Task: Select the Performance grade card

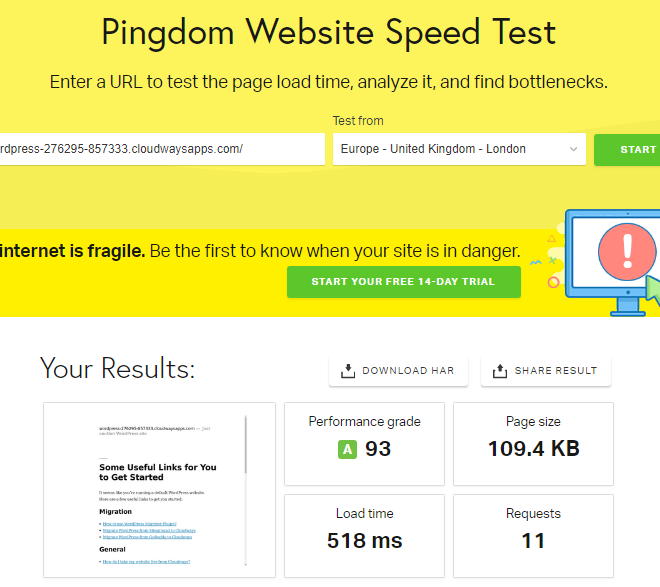Action: click(x=365, y=444)
